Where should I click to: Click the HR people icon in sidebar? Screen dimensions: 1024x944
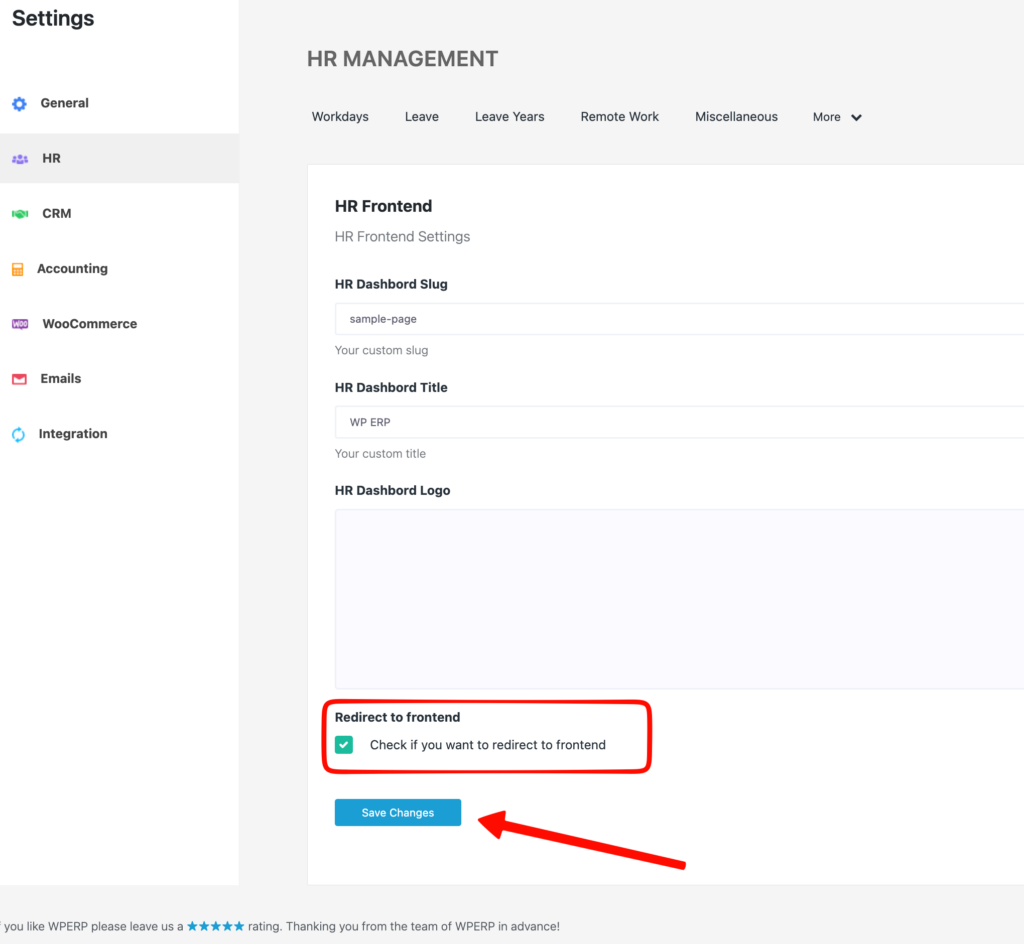coord(19,159)
